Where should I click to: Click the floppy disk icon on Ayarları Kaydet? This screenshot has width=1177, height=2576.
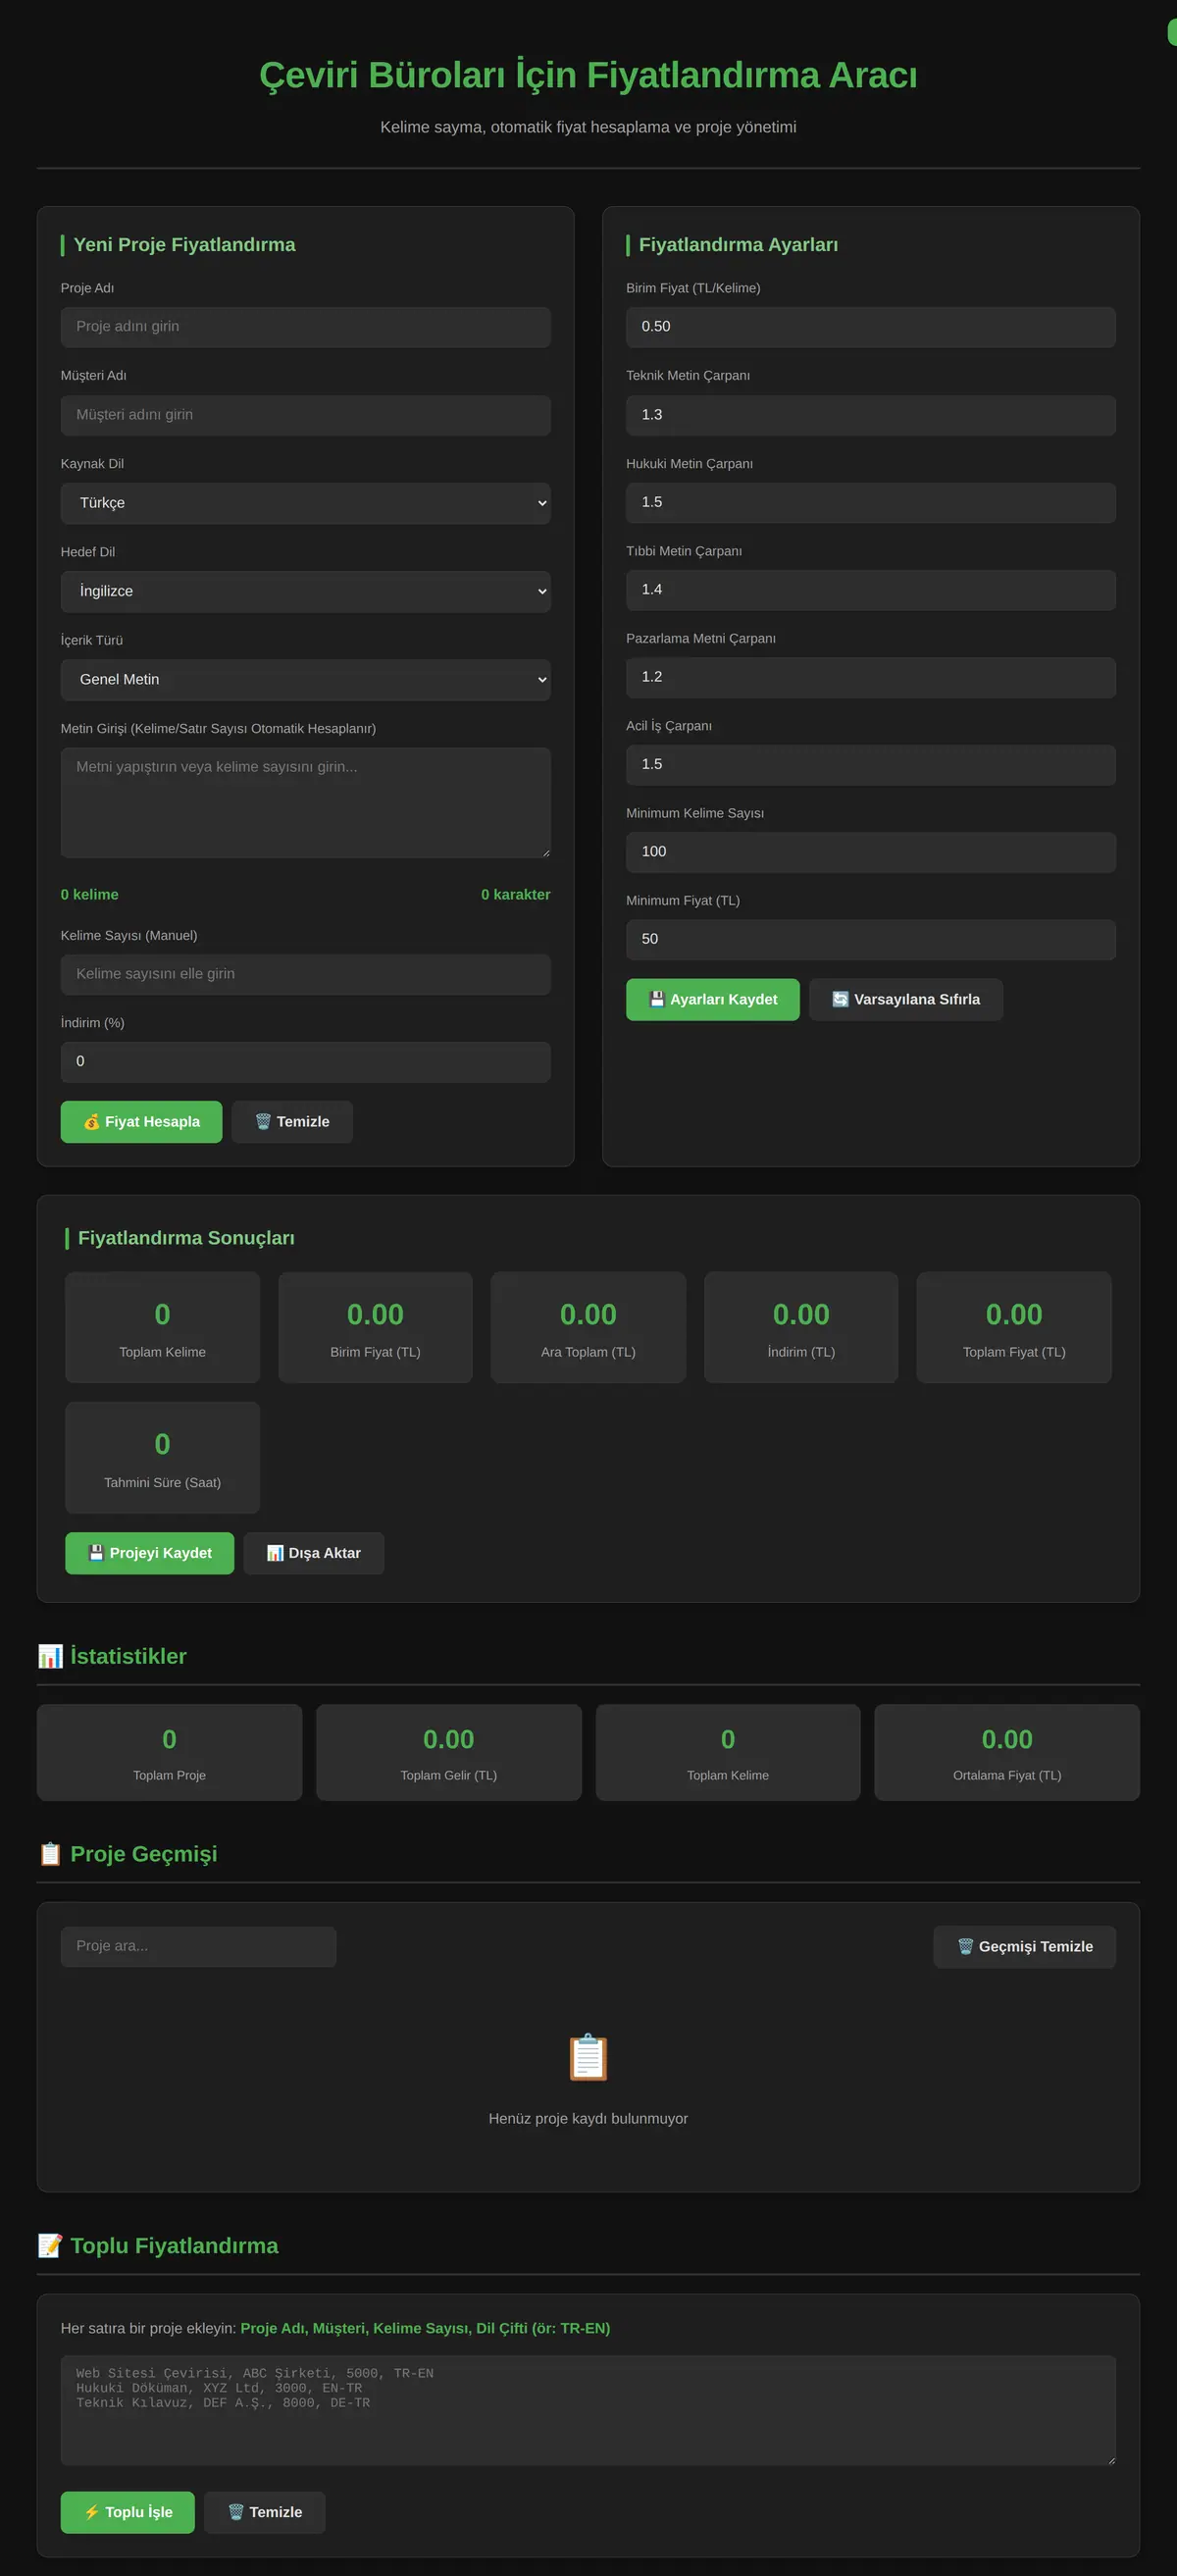657,999
